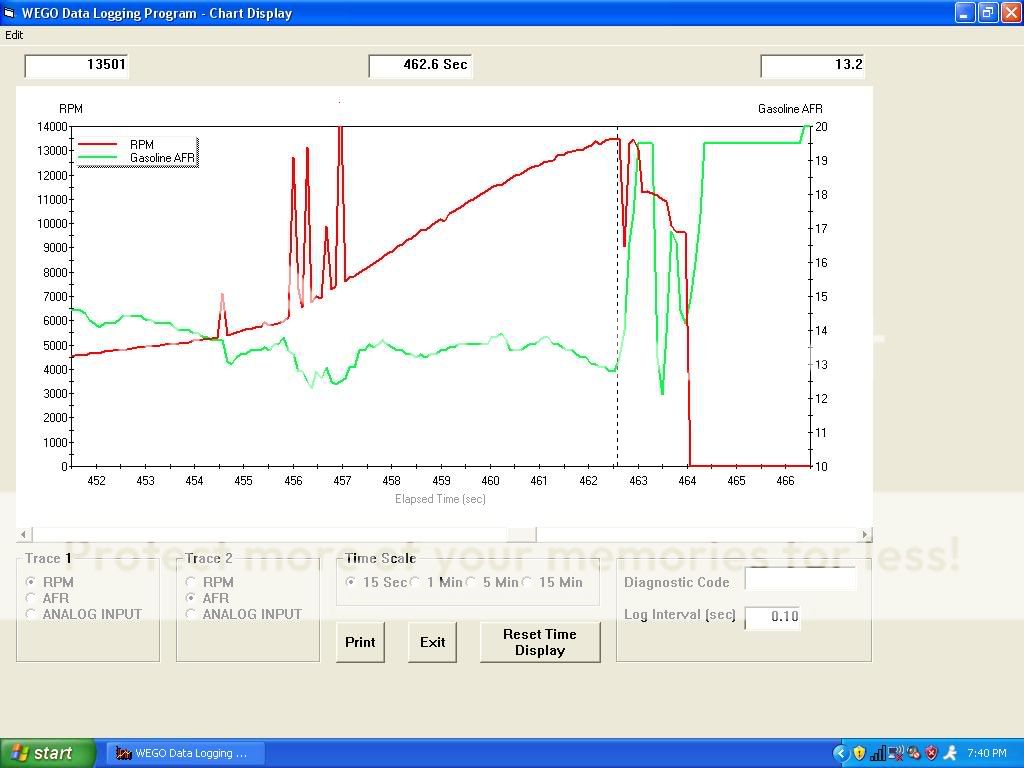Image resolution: width=1024 pixels, height=768 pixels.
Task: Select ANALOG INPUT radio for Trace 1
Action: click(30, 614)
